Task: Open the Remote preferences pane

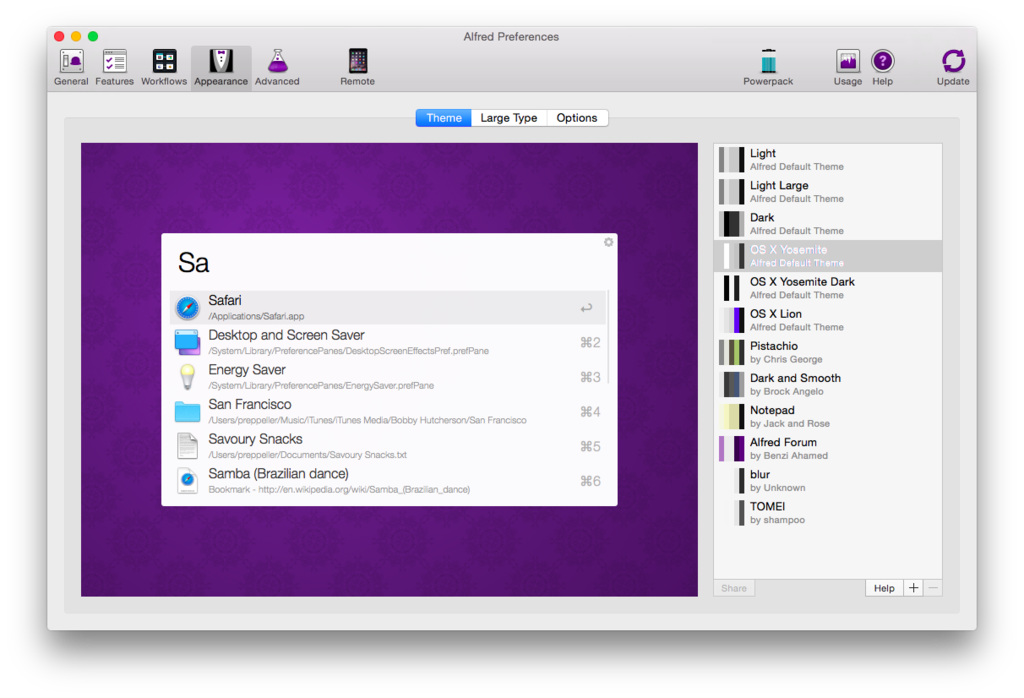Action: tap(357, 68)
